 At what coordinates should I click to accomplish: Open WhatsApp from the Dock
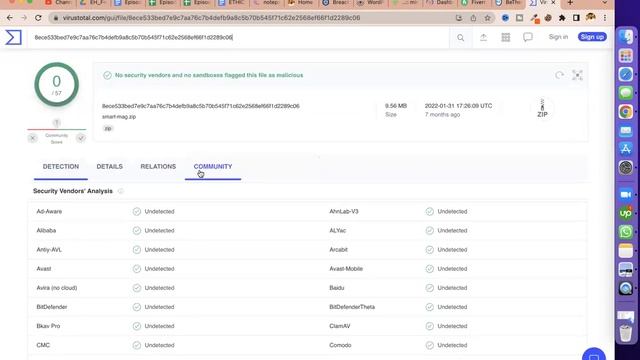(626, 232)
